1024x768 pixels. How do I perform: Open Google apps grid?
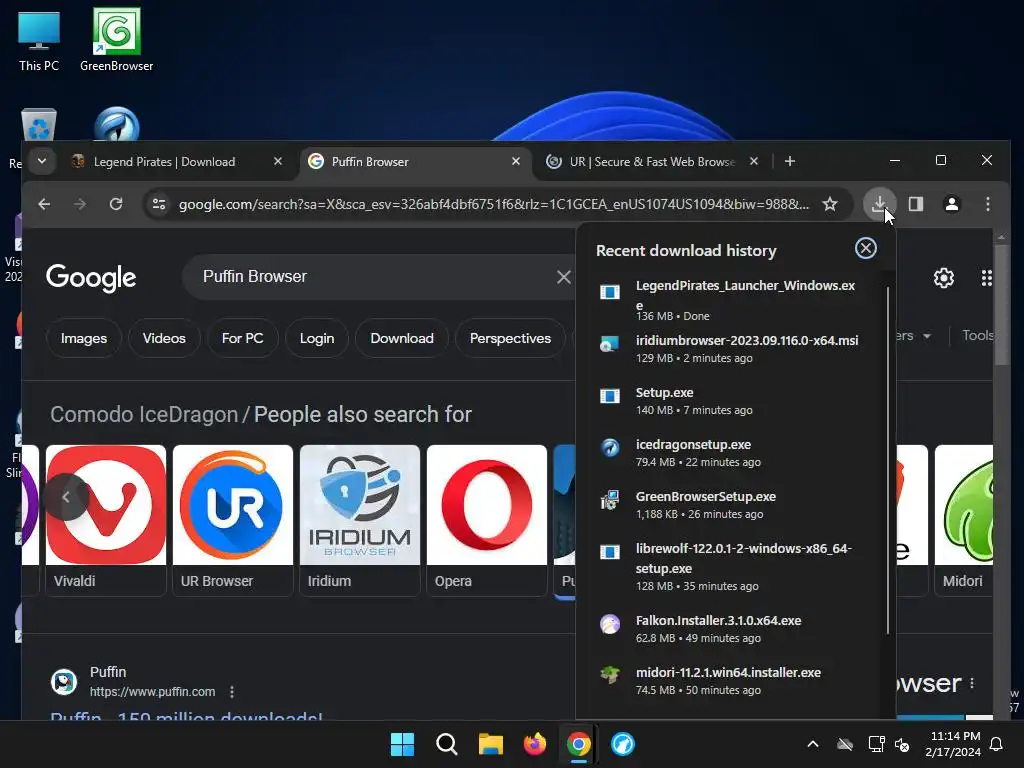click(986, 278)
